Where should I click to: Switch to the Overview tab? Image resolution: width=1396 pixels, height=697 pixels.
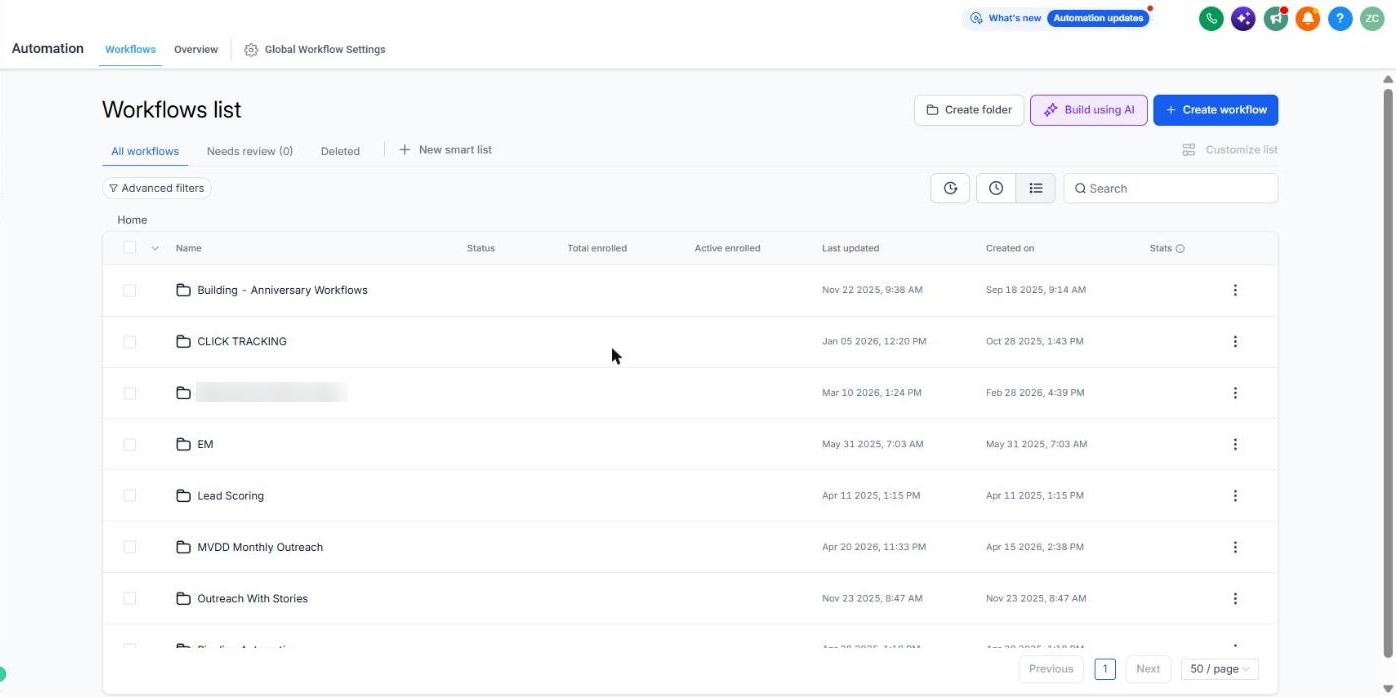coord(196,49)
